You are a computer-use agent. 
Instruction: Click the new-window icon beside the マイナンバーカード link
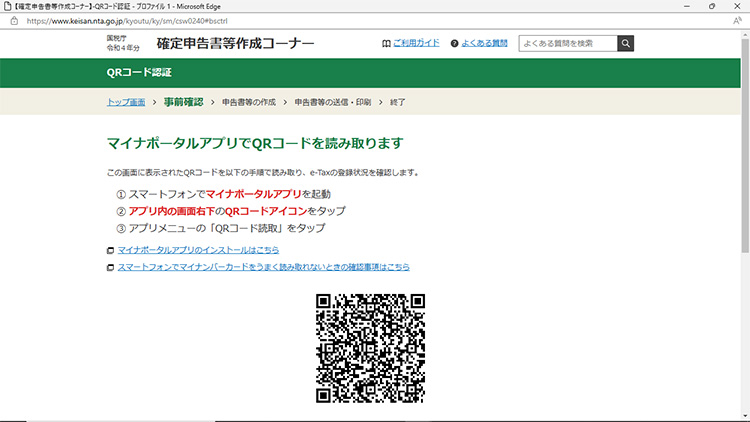(x=110, y=268)
